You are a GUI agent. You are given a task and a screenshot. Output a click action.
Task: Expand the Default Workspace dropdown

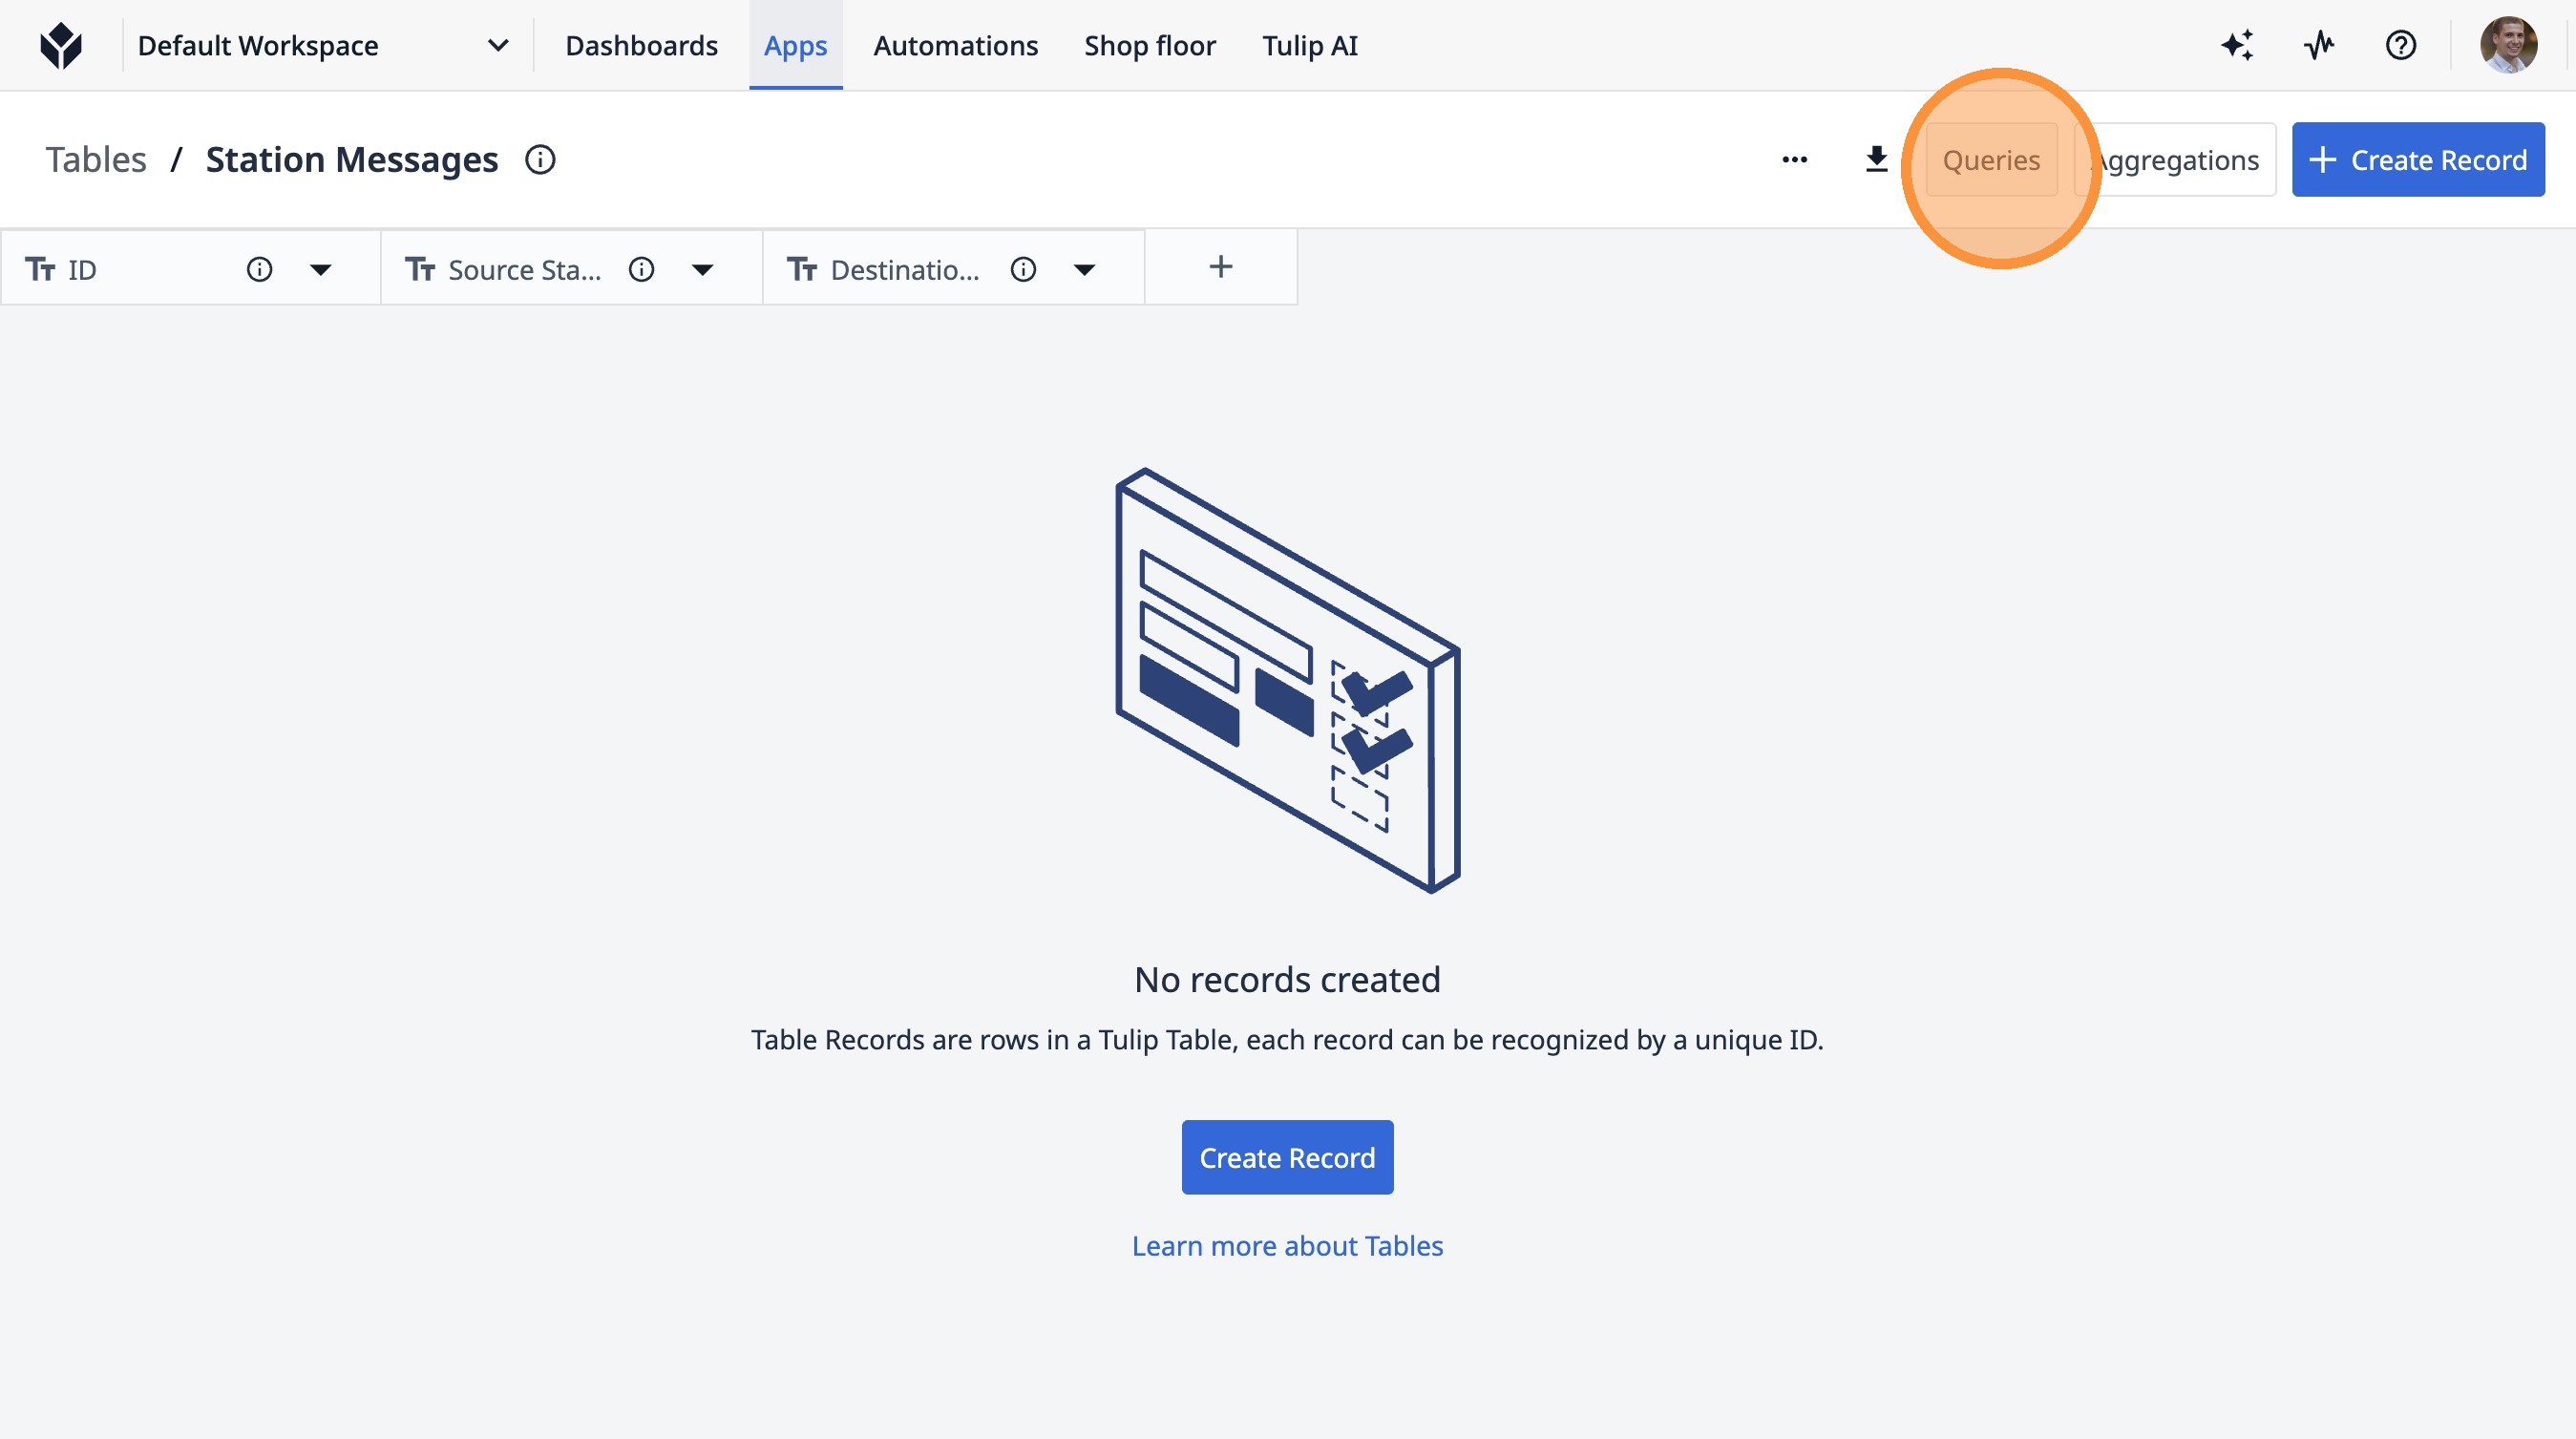(497, 46)
